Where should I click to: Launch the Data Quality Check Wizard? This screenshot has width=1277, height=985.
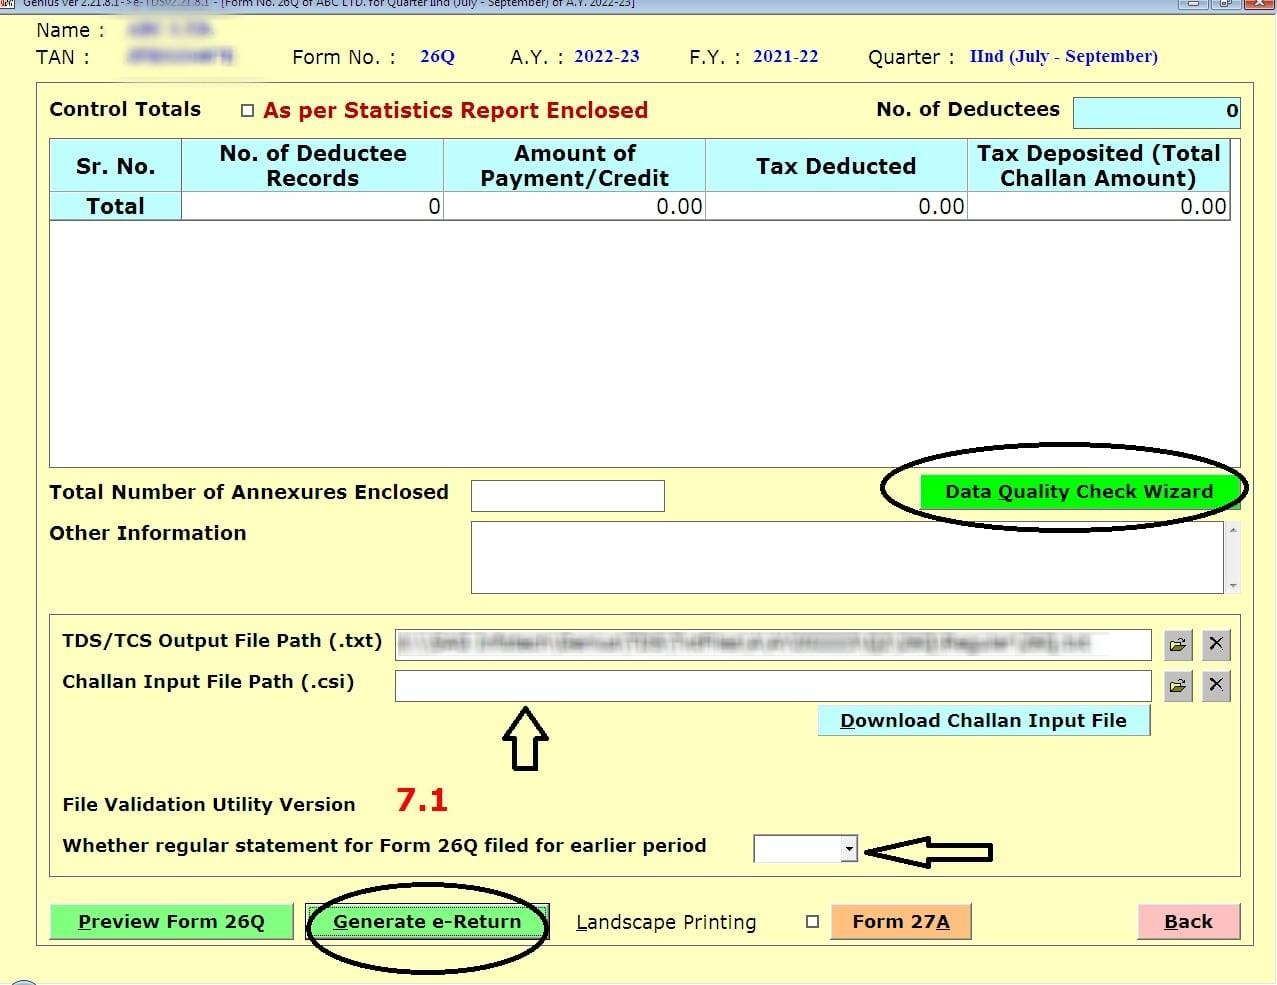coord(1078,491)
